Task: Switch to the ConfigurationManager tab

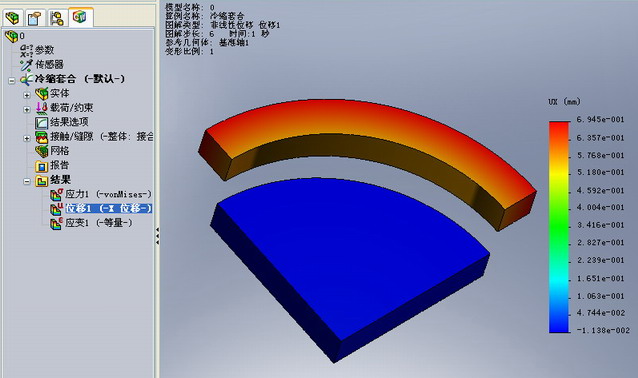Action: pos(57,17)
